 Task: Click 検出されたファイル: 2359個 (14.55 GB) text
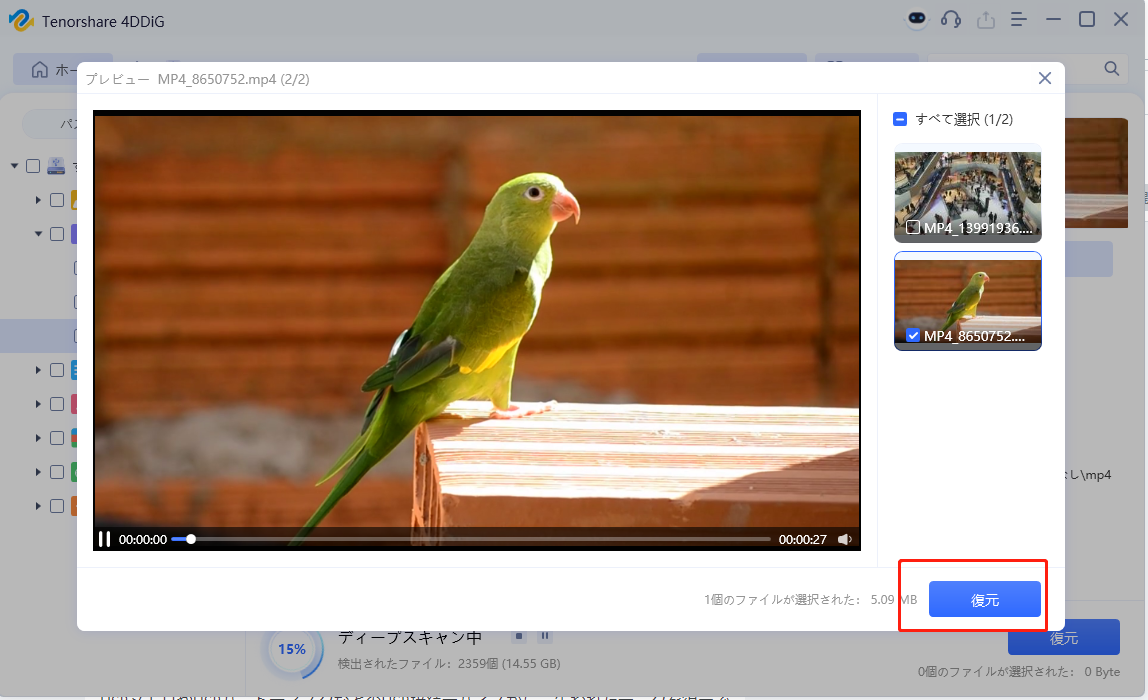pyautogui.click(x=449, y=664)
